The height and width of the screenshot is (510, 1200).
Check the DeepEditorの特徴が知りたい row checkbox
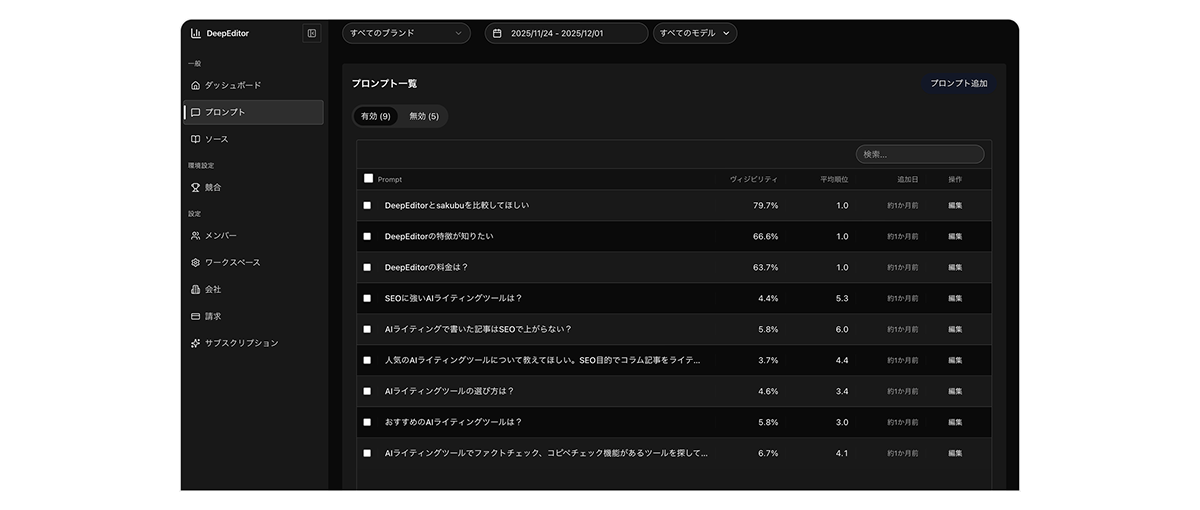(367, 236)
